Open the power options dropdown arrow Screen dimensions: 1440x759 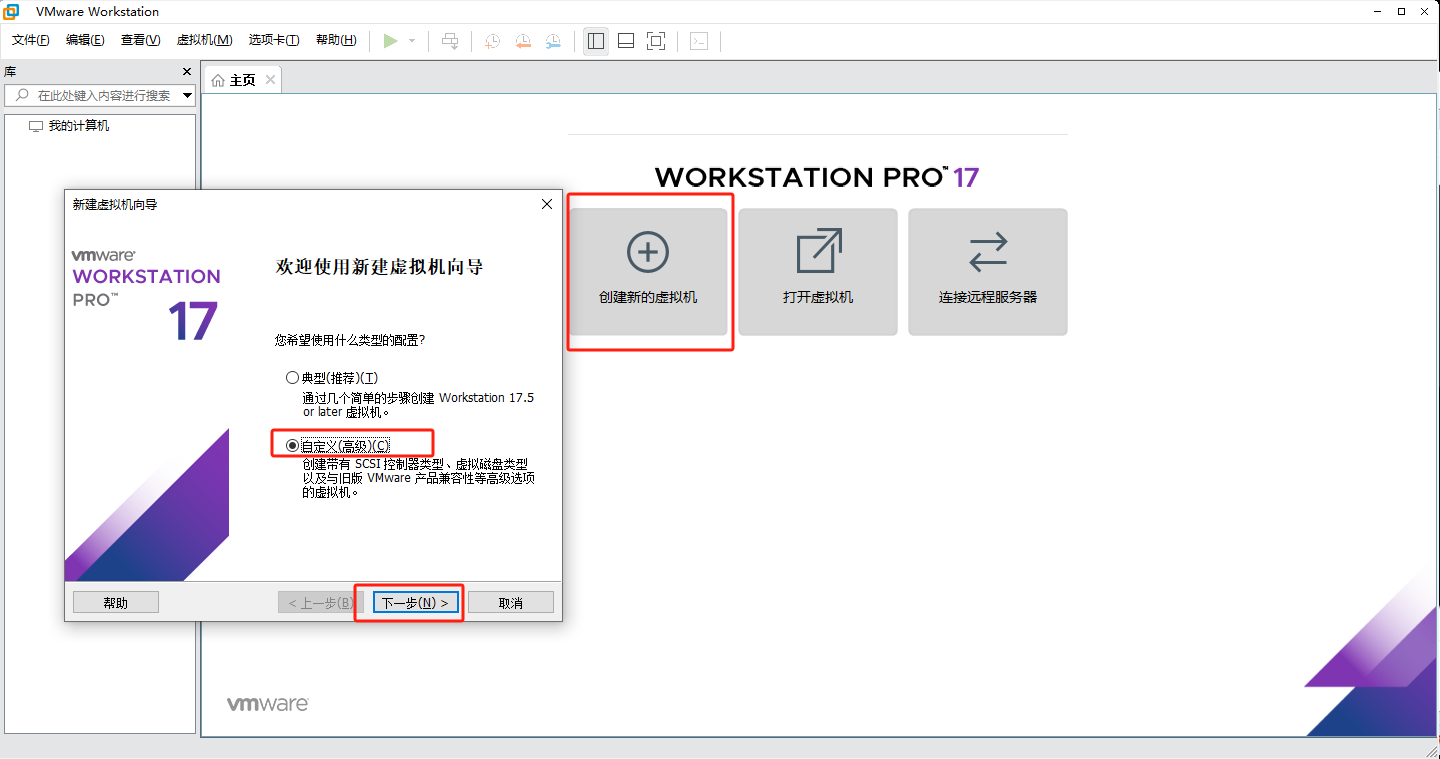(x=412, y=41)
